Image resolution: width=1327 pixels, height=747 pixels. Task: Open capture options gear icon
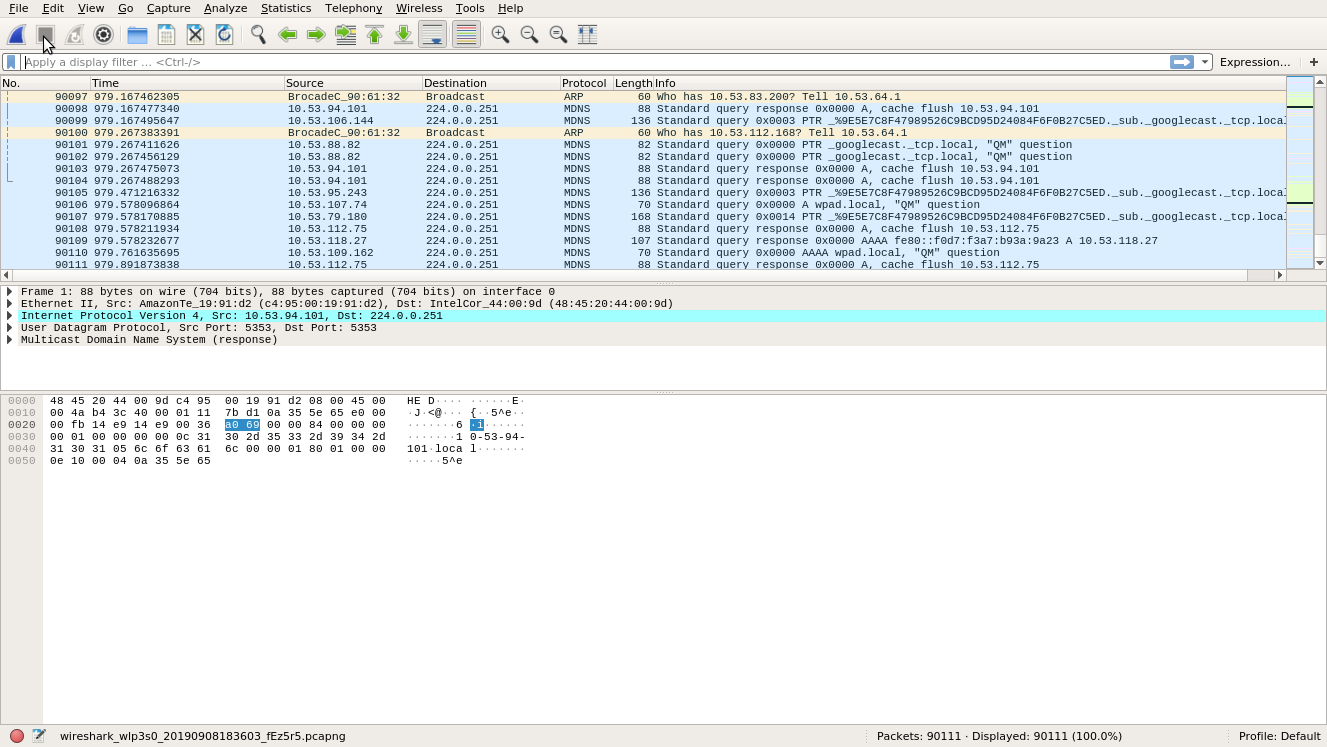(x=103, y=34)
